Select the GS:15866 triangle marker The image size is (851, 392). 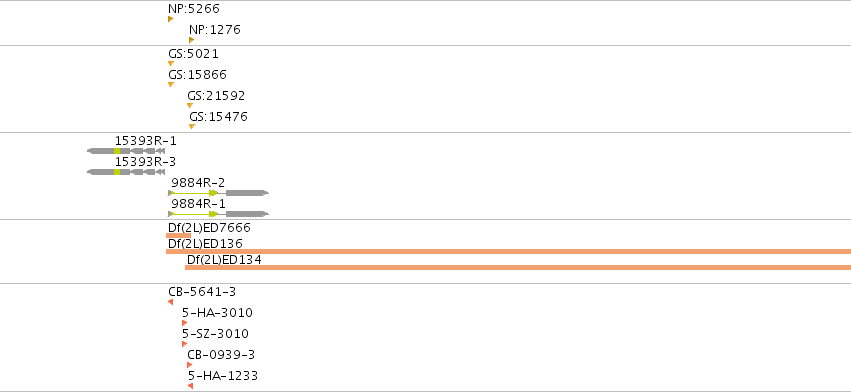[171, 84]
